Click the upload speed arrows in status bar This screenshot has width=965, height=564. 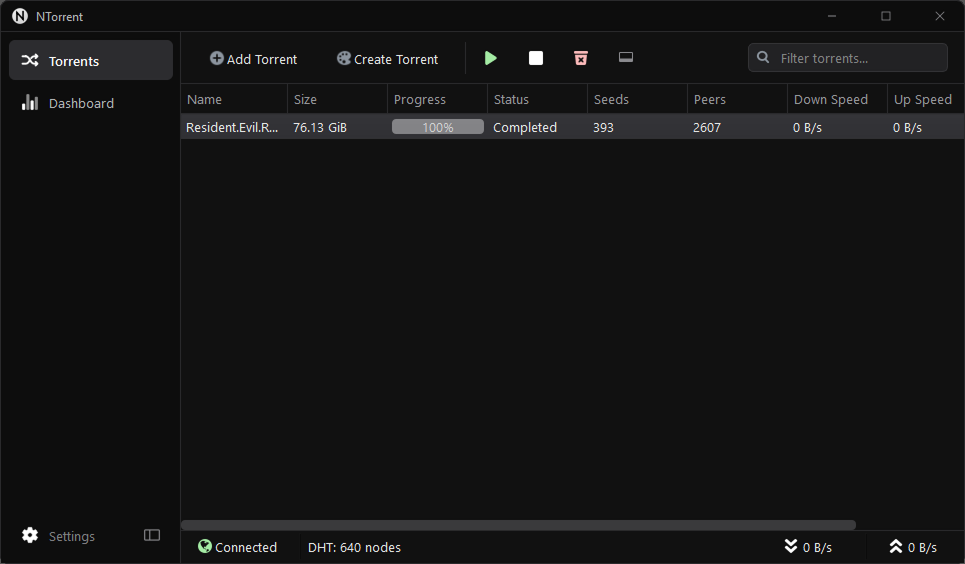(896, 546)
